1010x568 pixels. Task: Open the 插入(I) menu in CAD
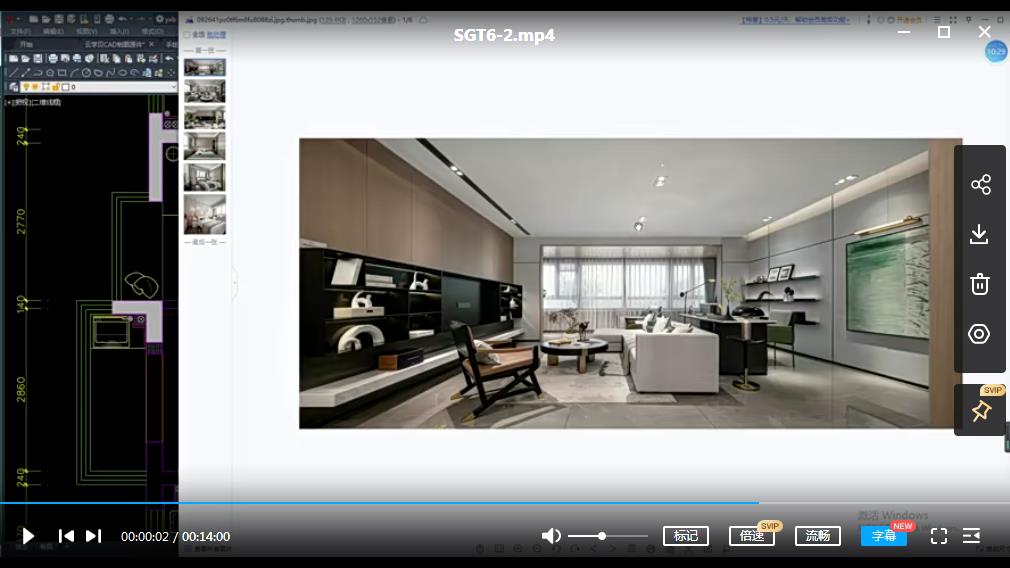point(119,31)
